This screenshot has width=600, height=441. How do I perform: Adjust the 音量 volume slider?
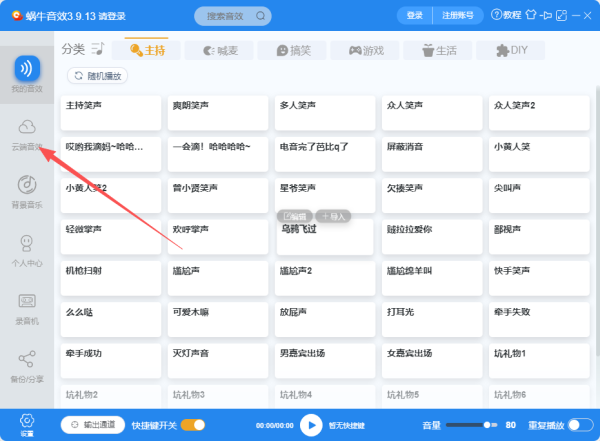pos(471,425)
